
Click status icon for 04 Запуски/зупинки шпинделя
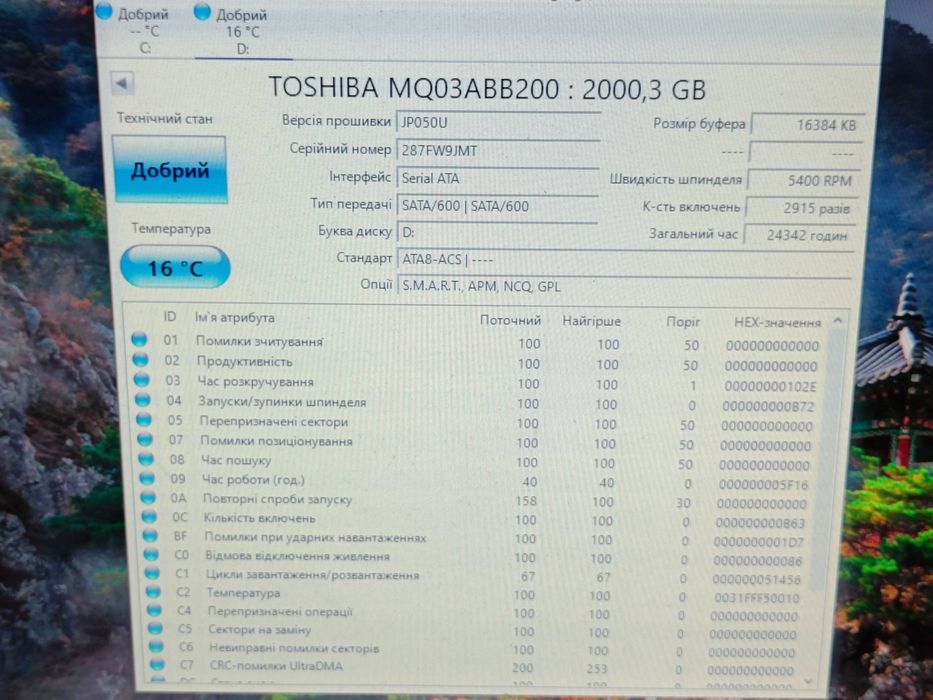click(143, 399)
